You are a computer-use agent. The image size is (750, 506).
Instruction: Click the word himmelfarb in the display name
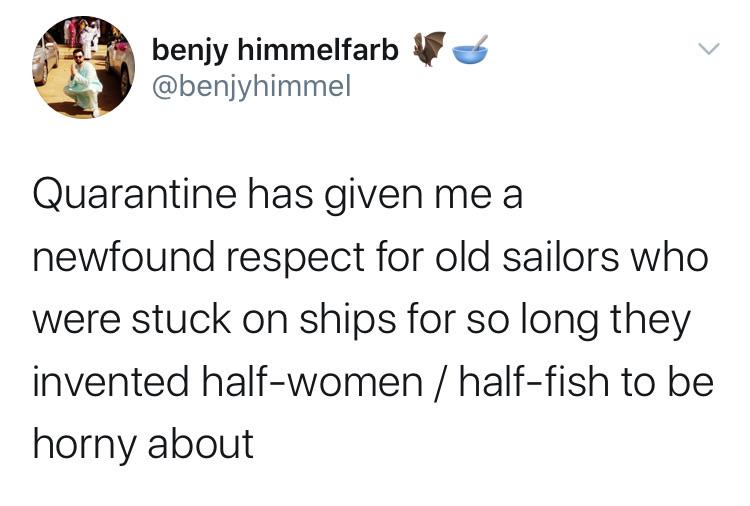[318, 49]
